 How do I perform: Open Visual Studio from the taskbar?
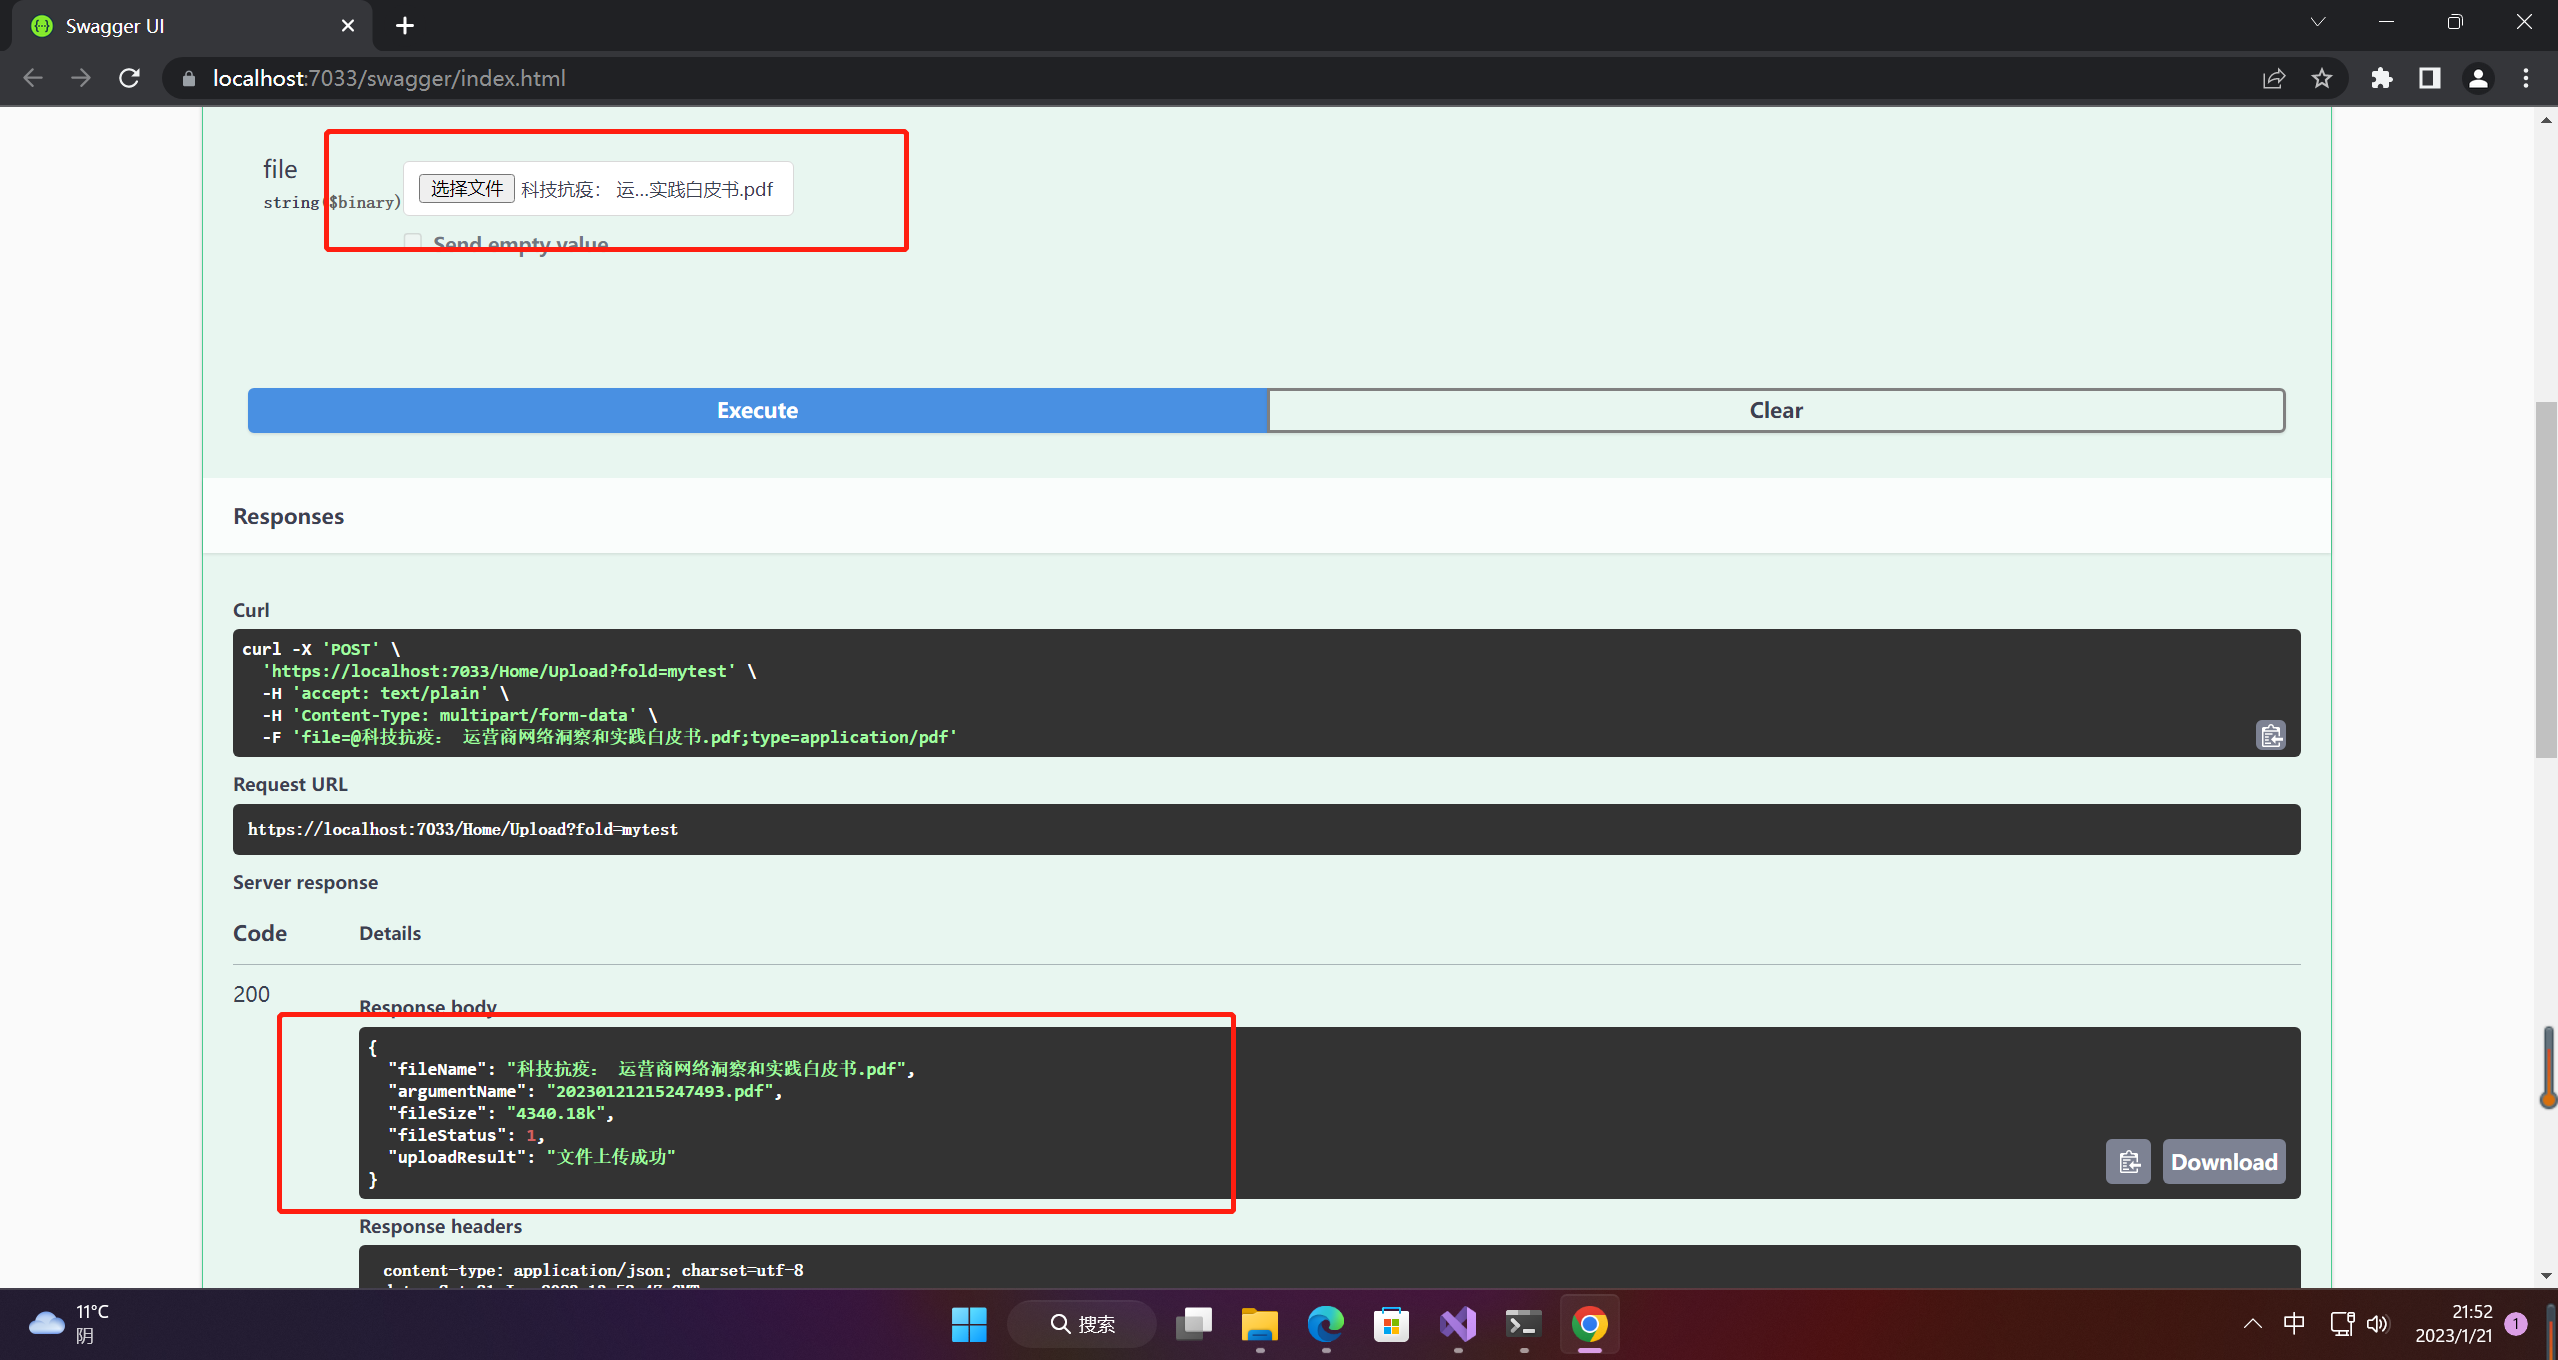[x=1458, y=1324]
